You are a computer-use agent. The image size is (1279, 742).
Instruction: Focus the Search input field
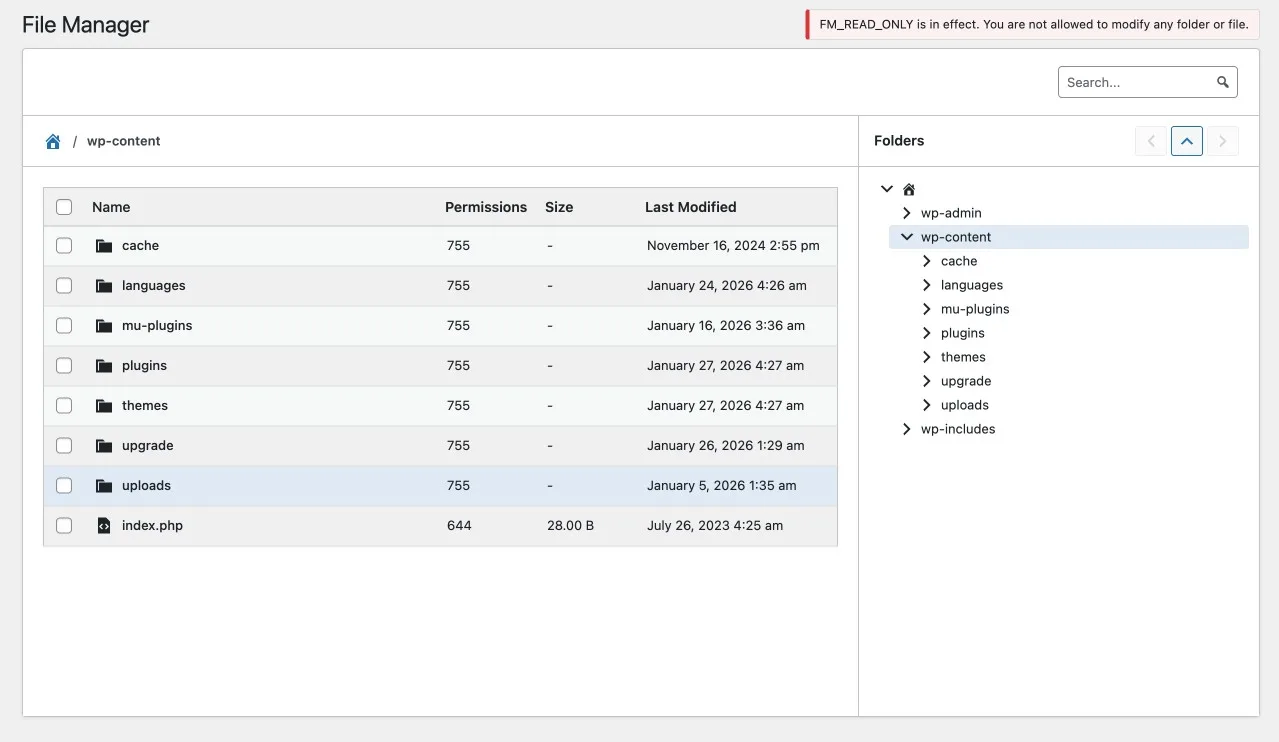pos(1136,82)
